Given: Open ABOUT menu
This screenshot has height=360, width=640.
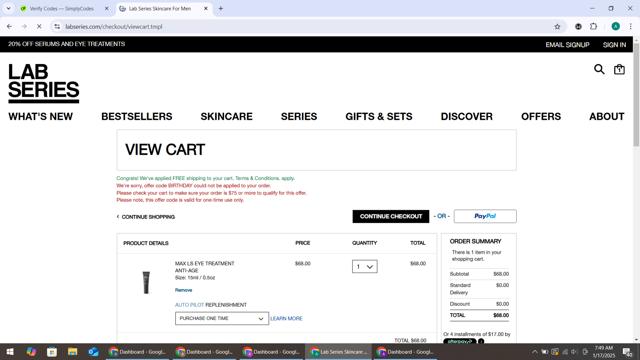Looking at the screenshot, I should pyautogui.click(x=607, y=117).
